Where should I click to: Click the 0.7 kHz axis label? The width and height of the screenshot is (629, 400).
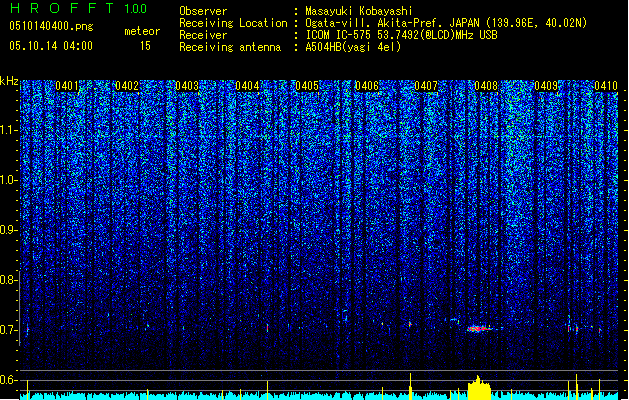coord(8,330)
